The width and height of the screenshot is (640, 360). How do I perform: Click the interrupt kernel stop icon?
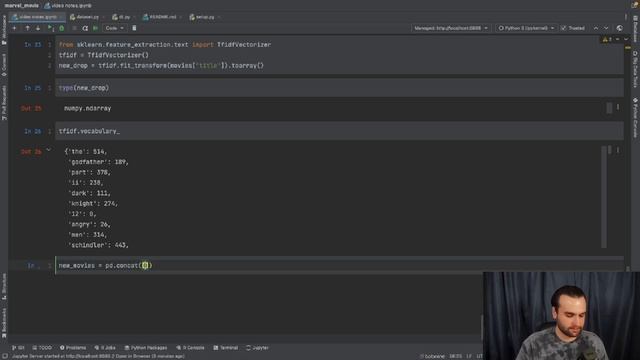coord(74,28)
